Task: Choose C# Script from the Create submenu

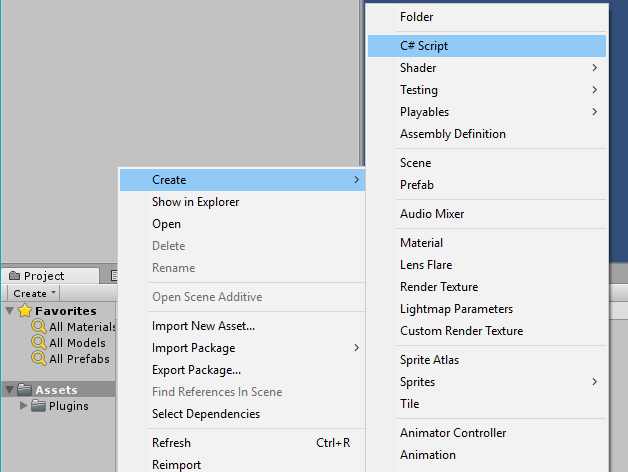Action: point(424,46)
